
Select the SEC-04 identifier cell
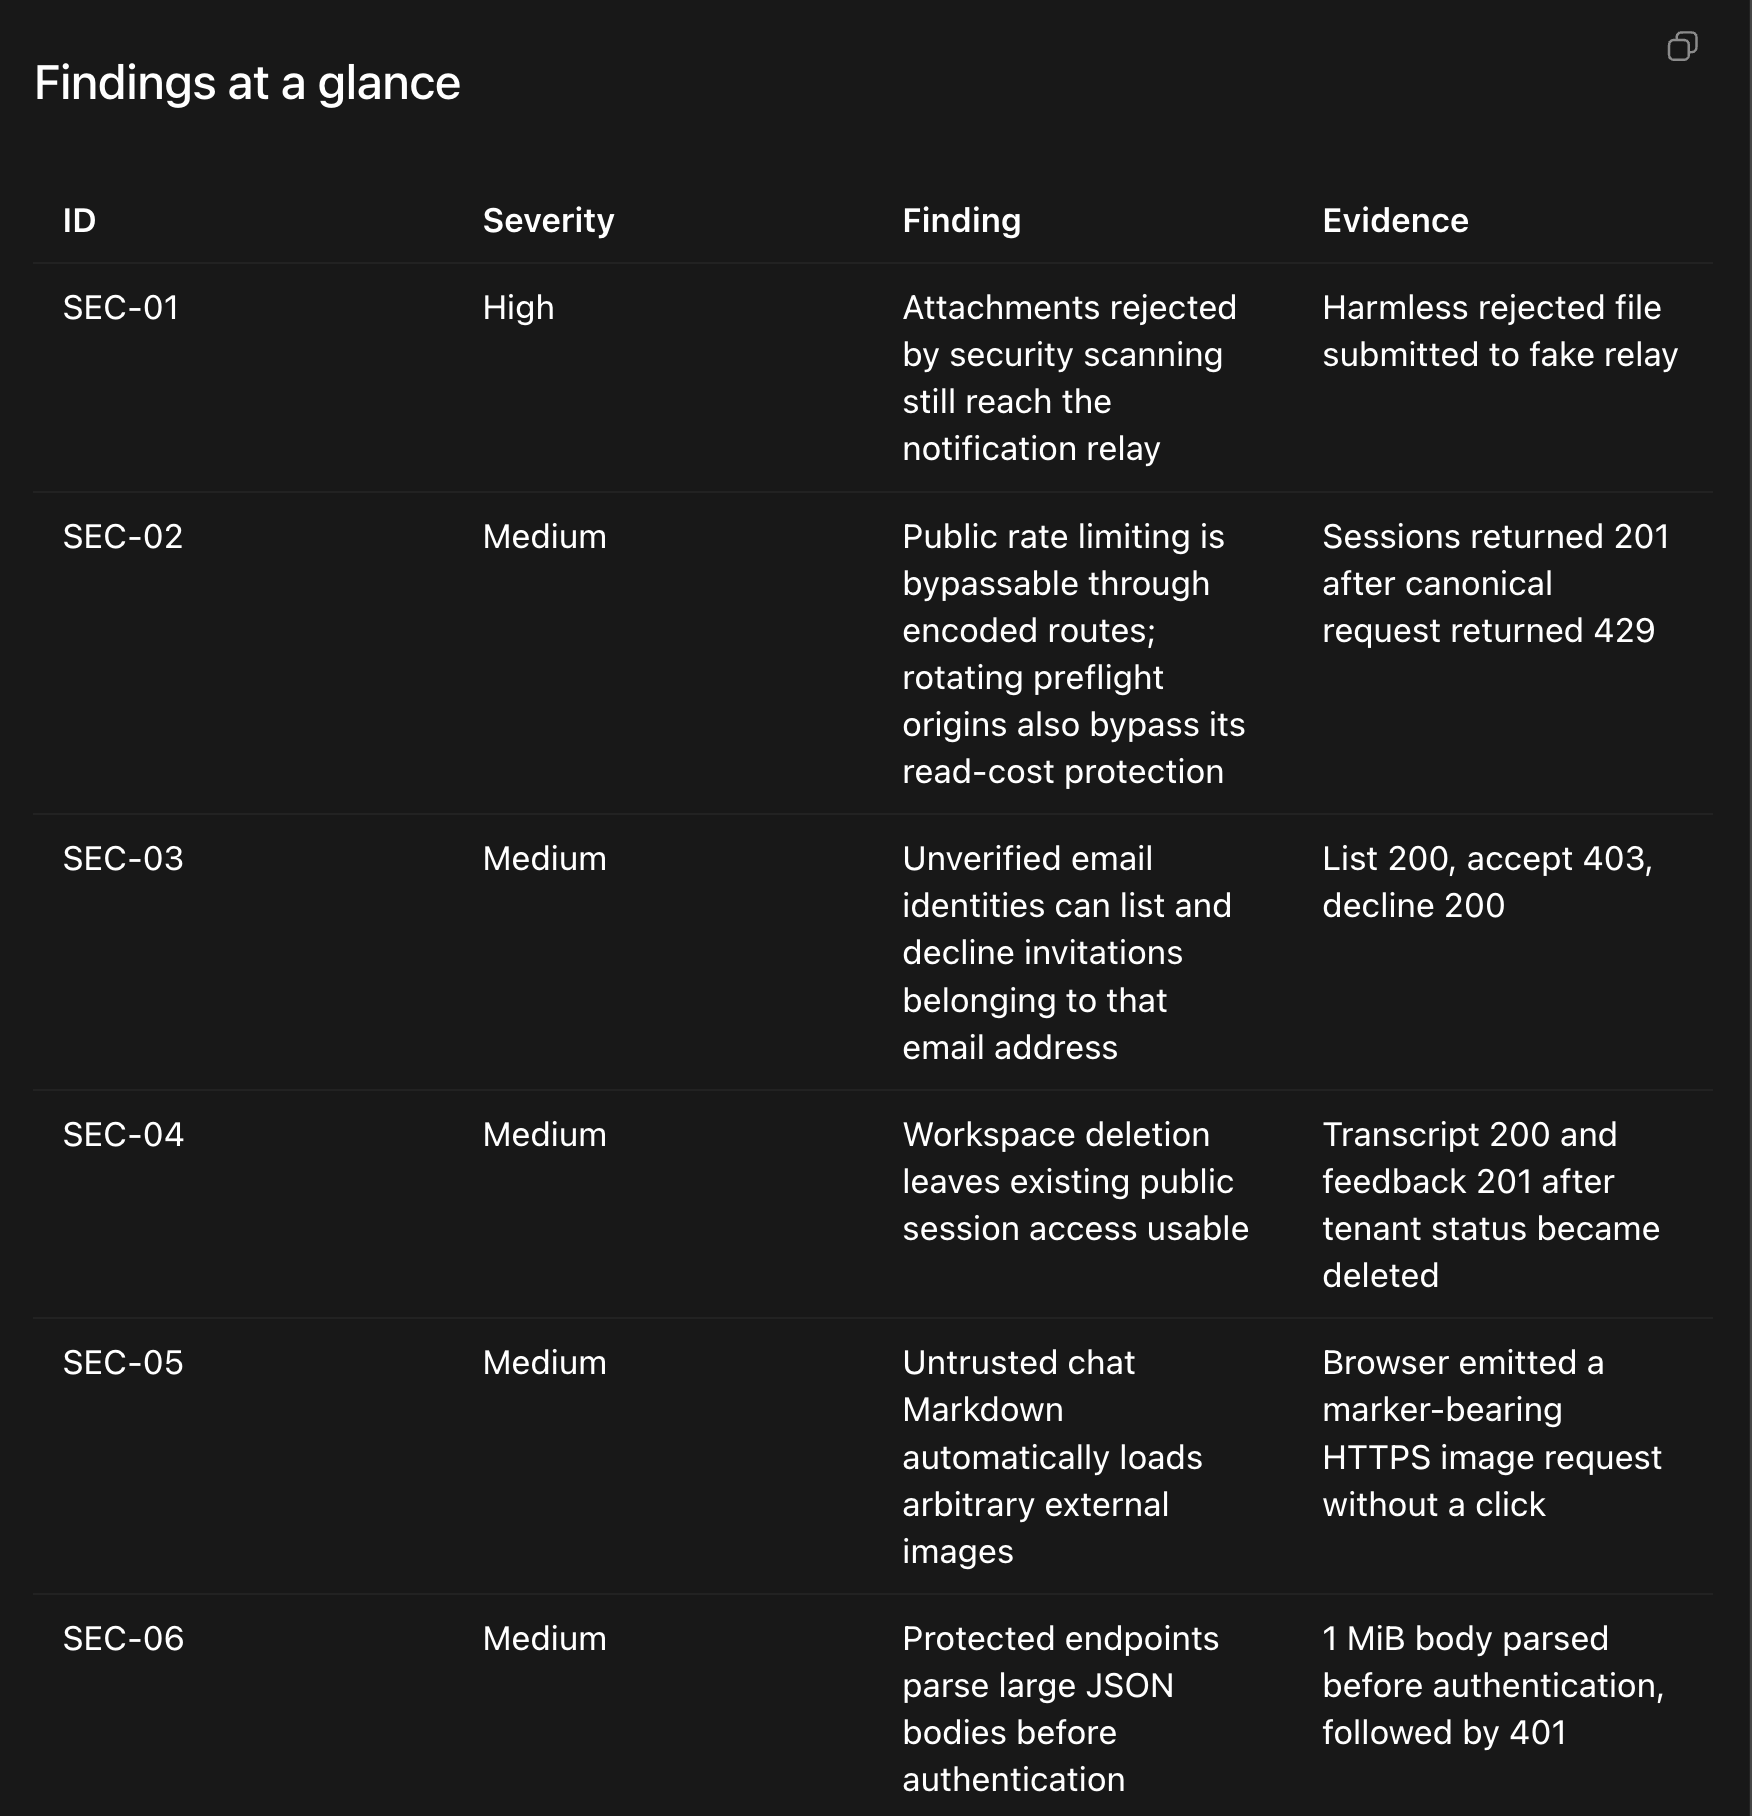click(123, 1134)
